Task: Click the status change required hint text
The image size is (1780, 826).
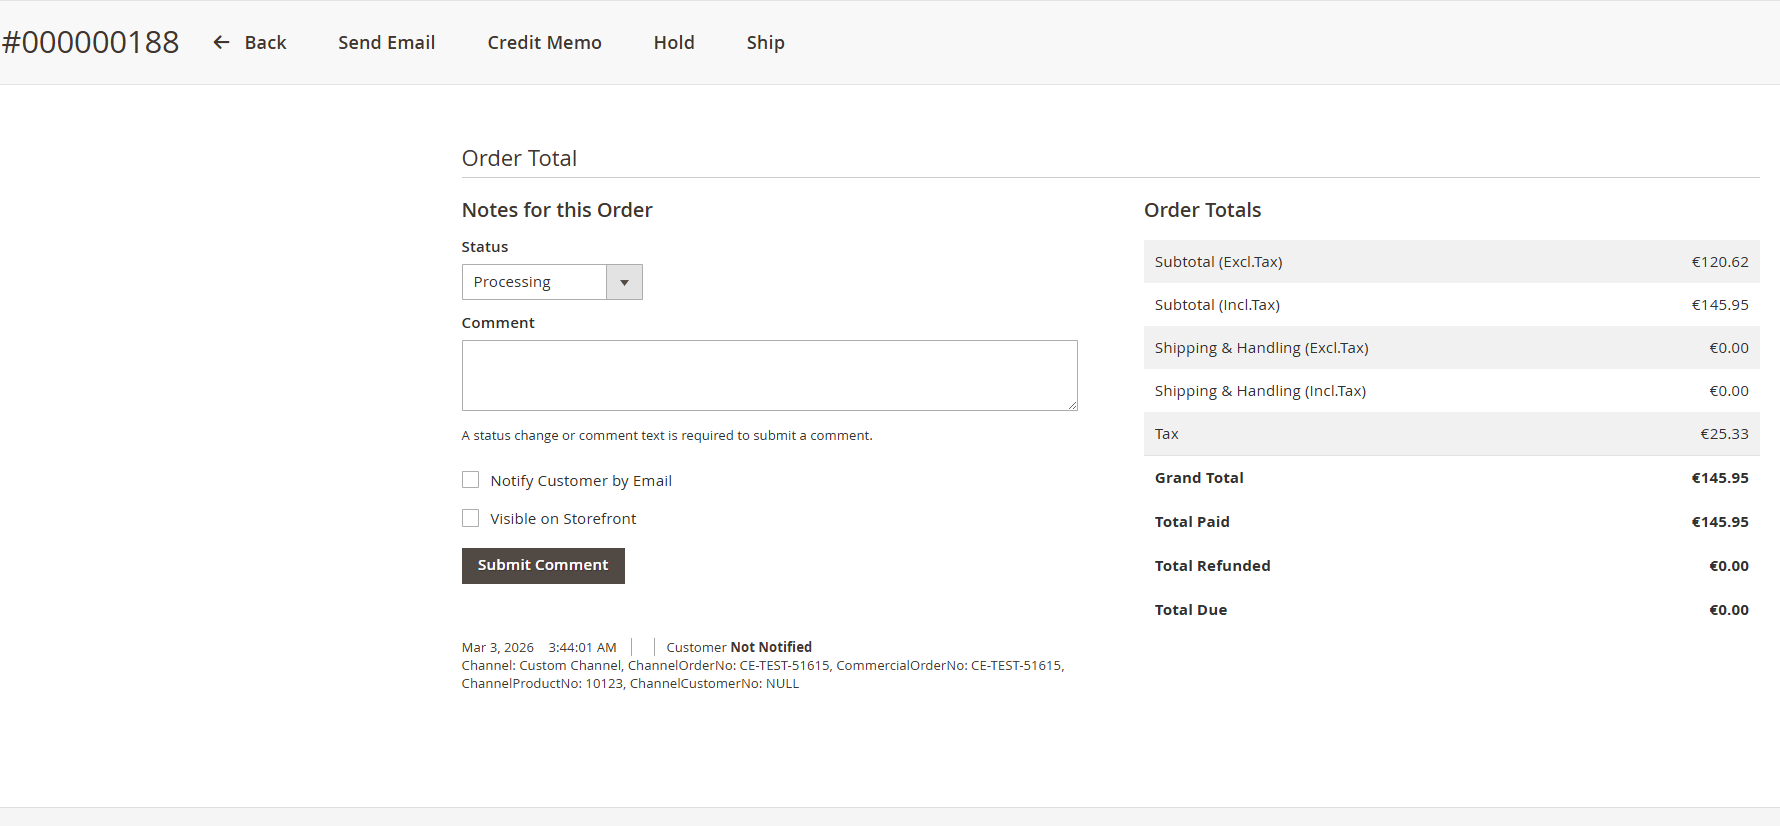Action: point(667,435)
